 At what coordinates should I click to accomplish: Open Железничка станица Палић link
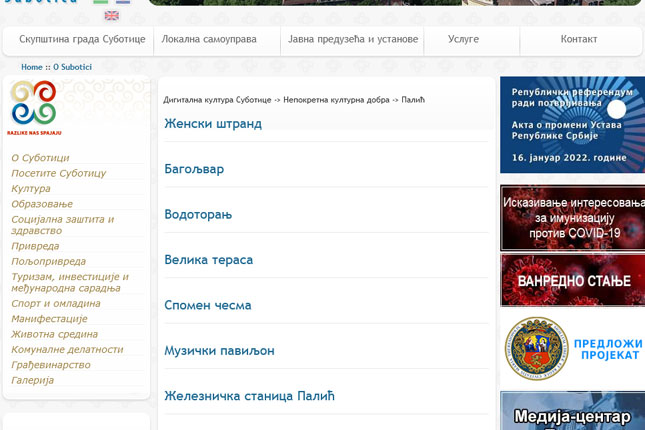pyautogui.click(x=249, y=396)
